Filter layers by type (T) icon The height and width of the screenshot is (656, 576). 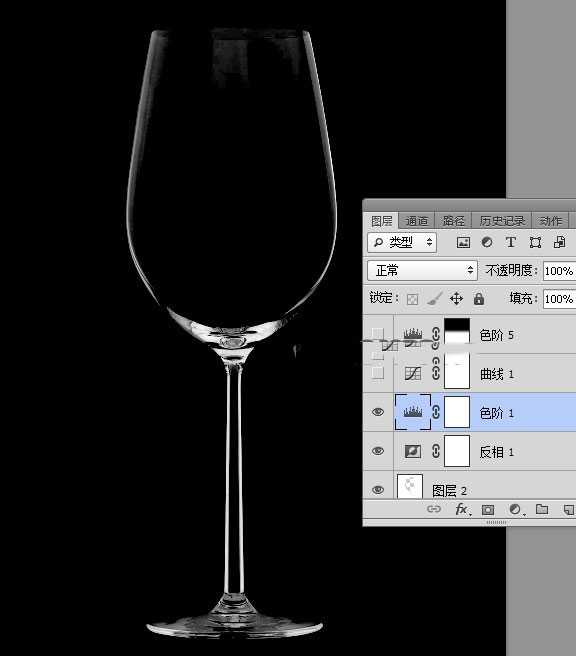point(511,242)
